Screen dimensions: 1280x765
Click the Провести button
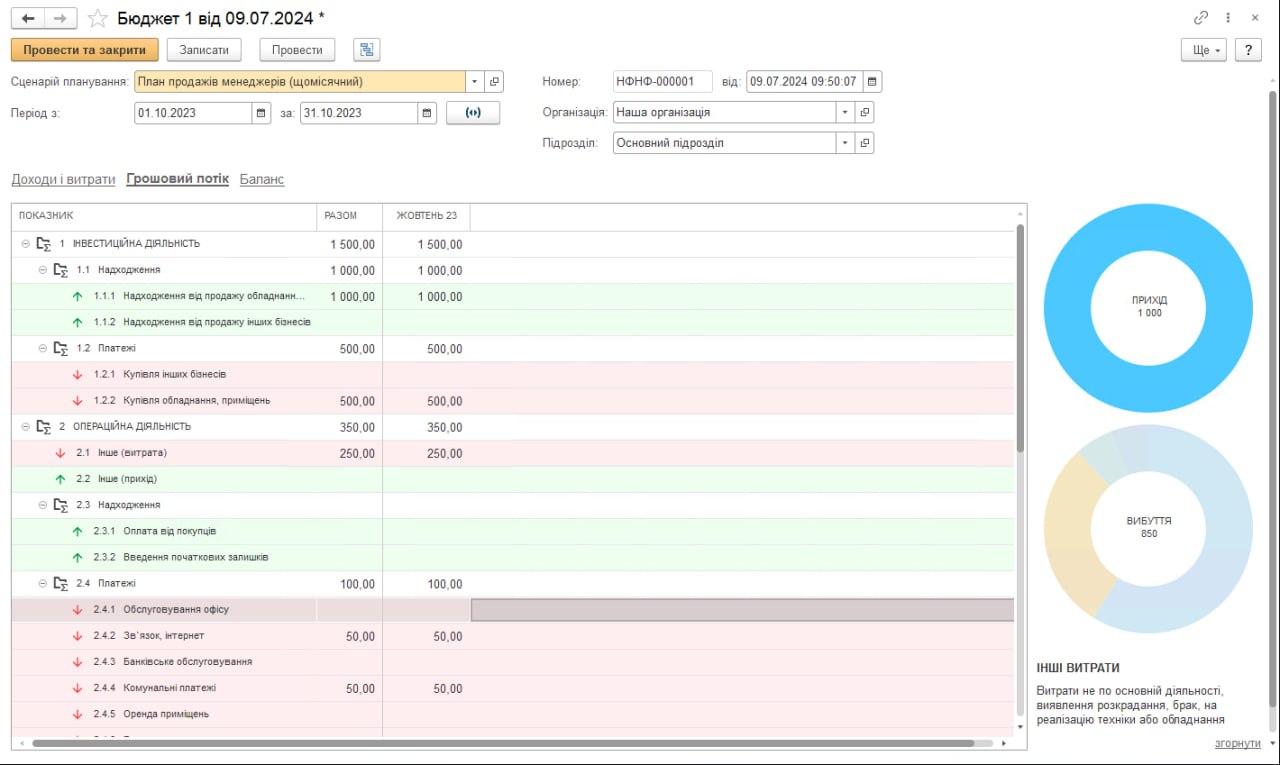click(x=297, y=50)
